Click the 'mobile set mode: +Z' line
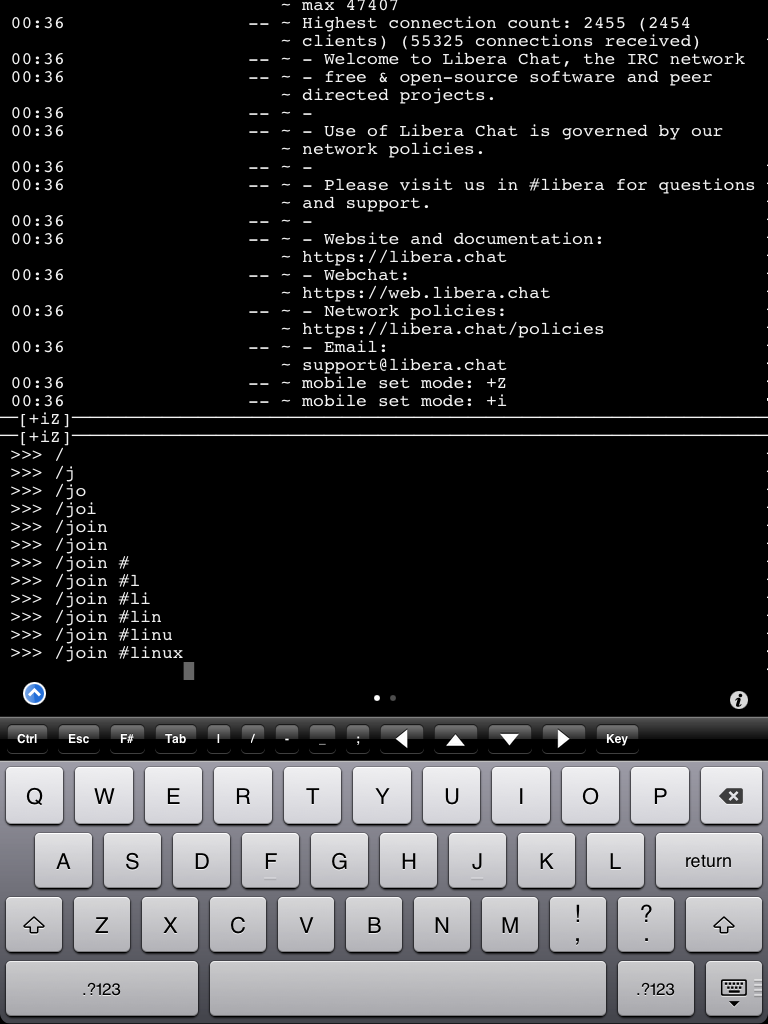Image resolution: width=768 pixels, height=1024 pixels. pyautogui.click(x=404, y=383)
